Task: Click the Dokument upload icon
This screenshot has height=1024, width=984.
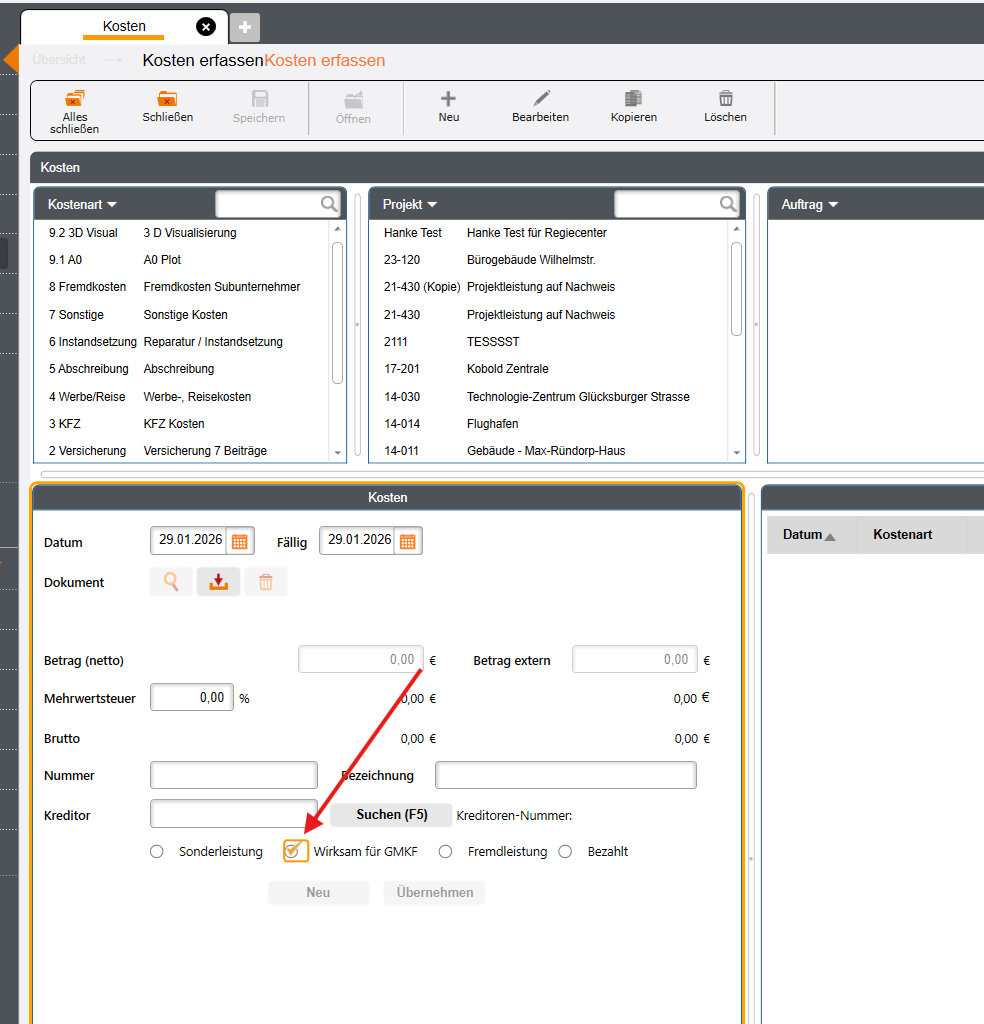Action: (x=218, y=582)
